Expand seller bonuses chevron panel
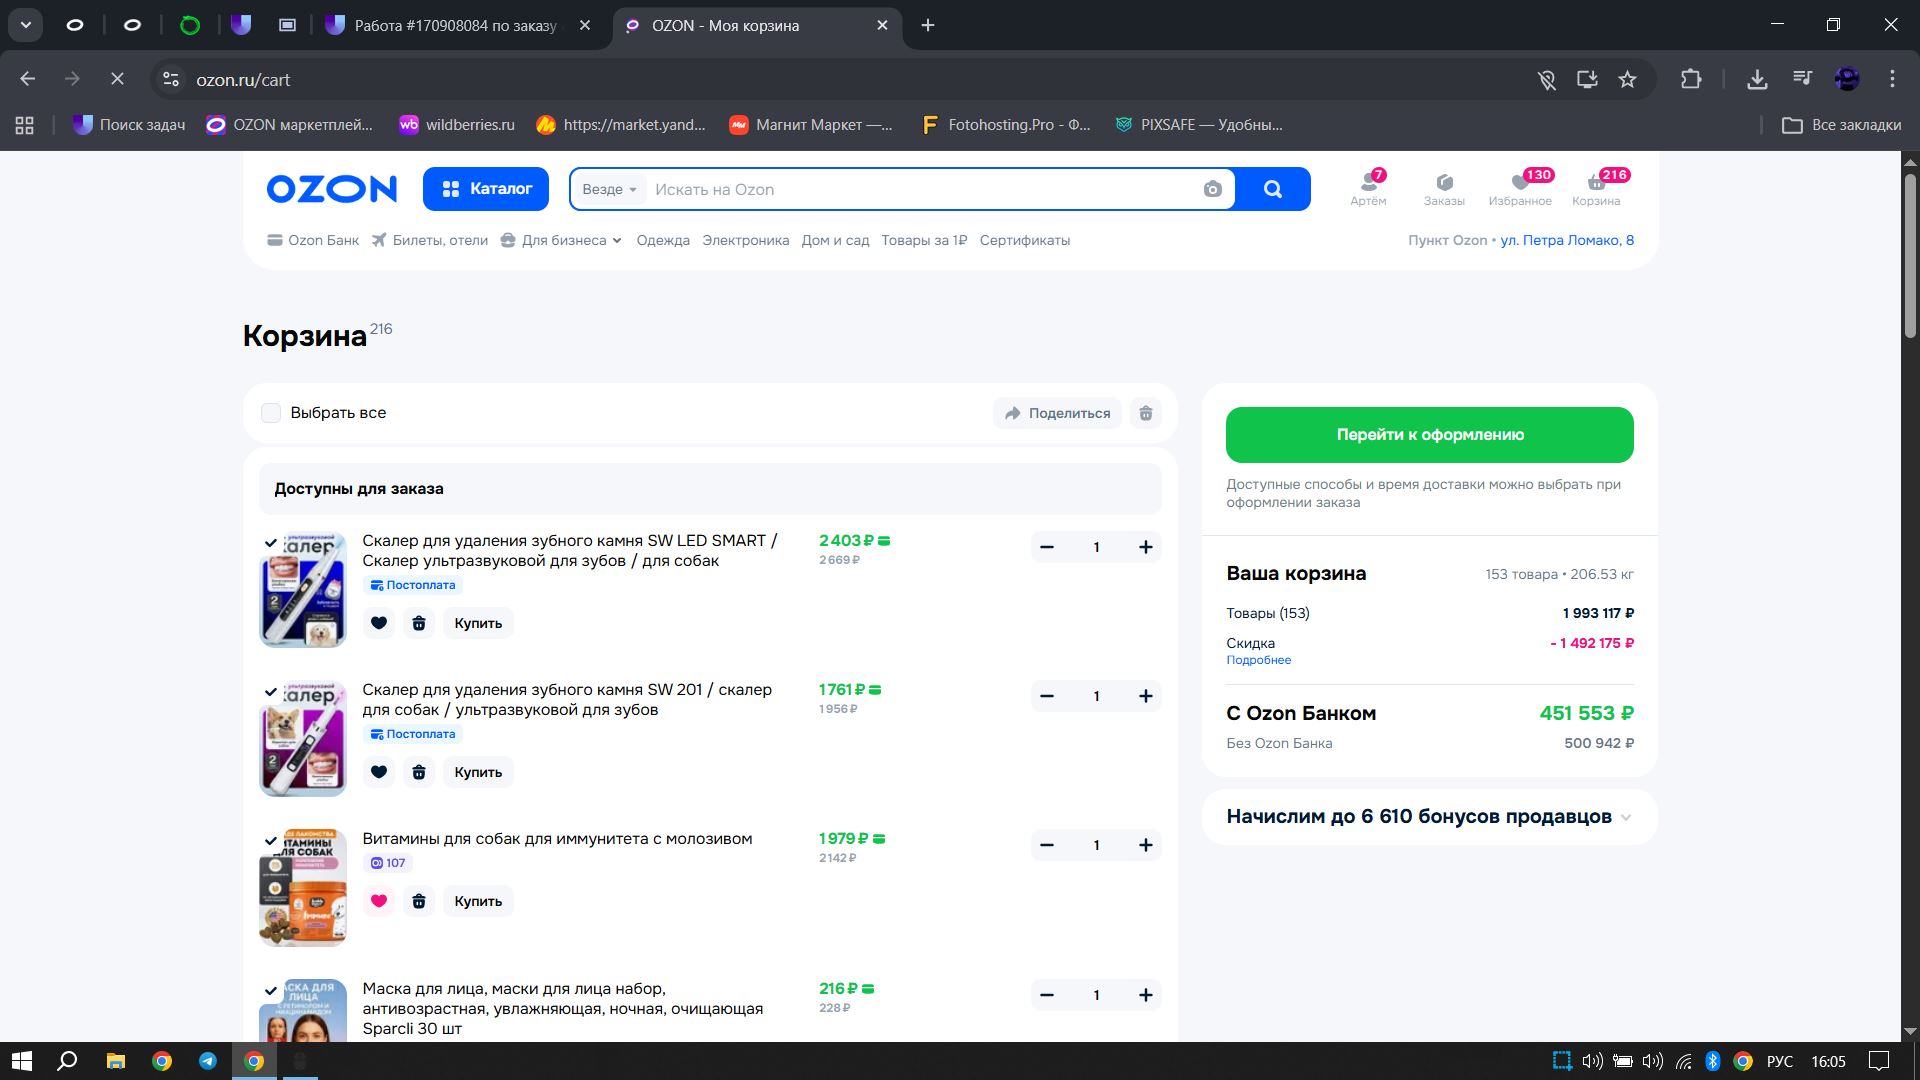Image resolution: width=1920 pixels, height=1080 pixels. click(1625, 817)
